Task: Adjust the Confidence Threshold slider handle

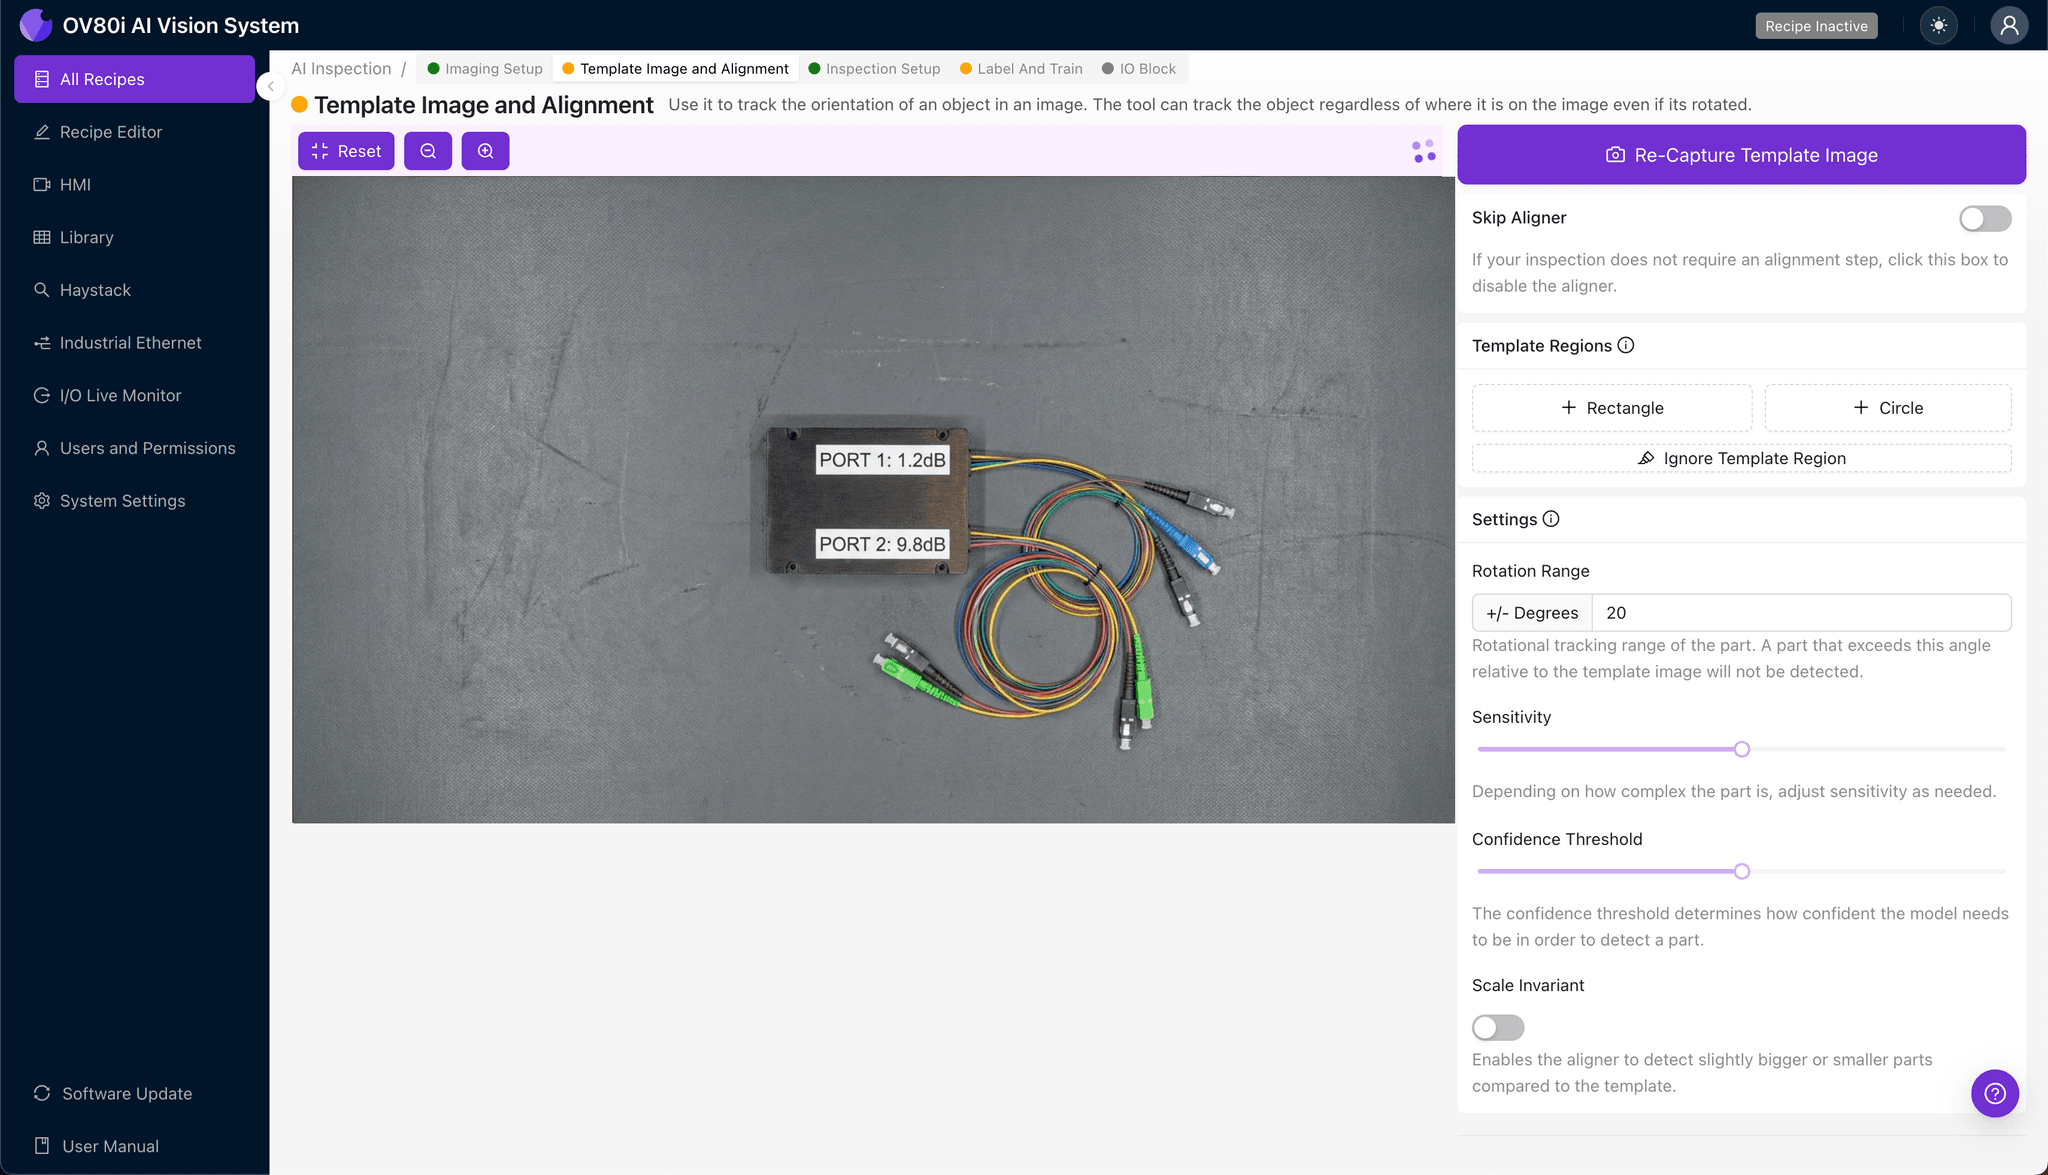Action: 1742,871
